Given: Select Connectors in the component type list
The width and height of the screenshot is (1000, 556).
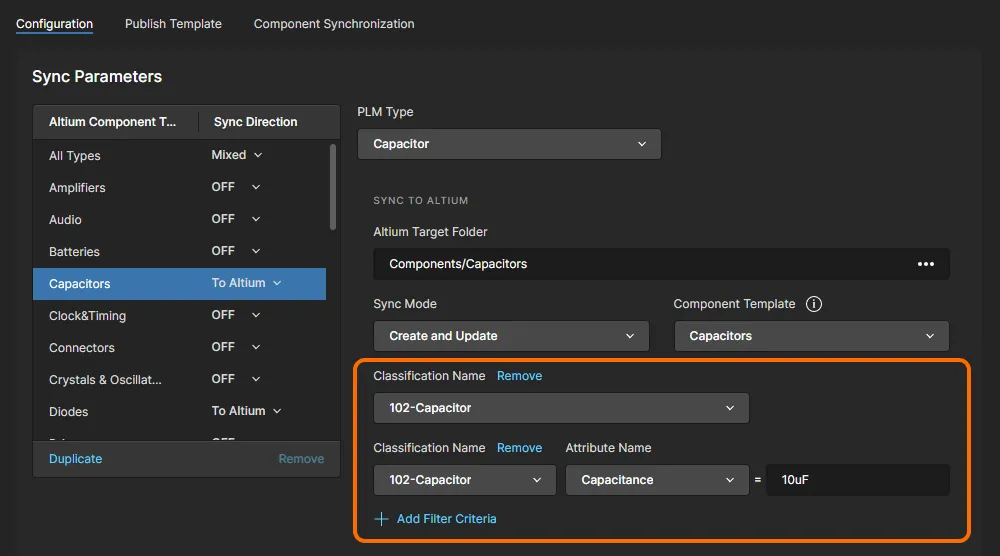Looking at the screenshot, I should coord(82,348).
